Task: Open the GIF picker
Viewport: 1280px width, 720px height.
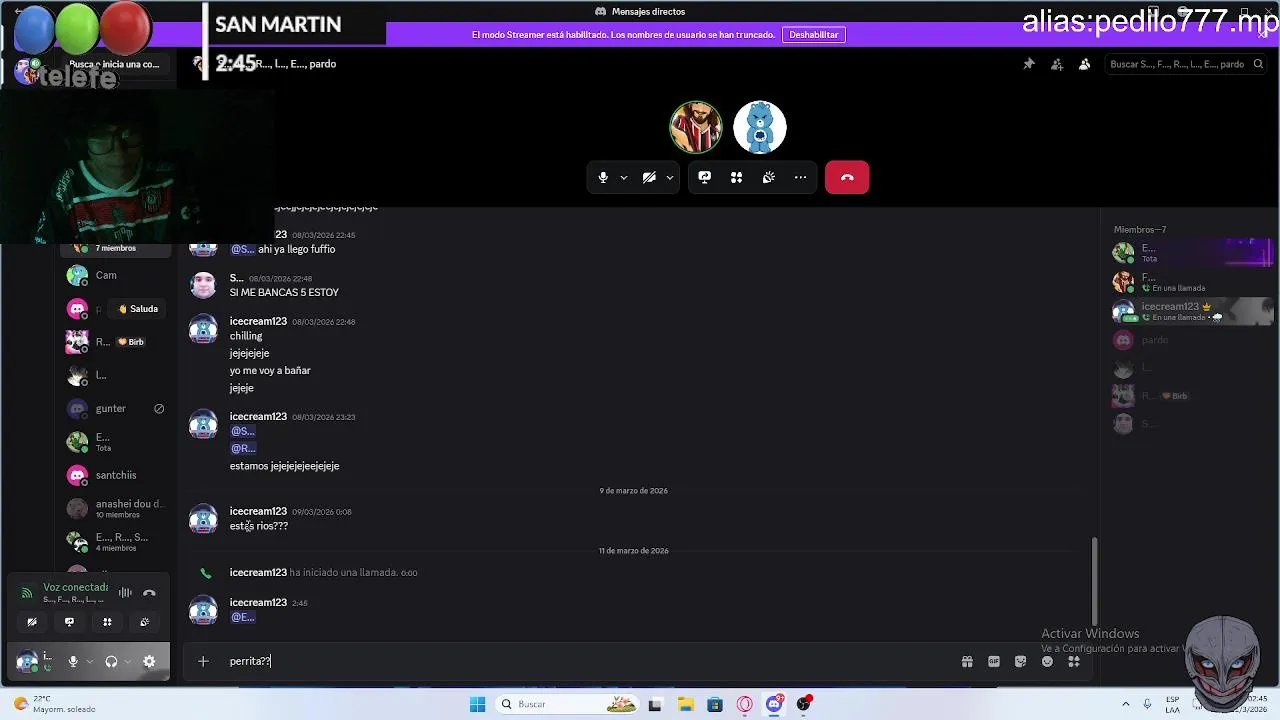Action: (994, 661)
